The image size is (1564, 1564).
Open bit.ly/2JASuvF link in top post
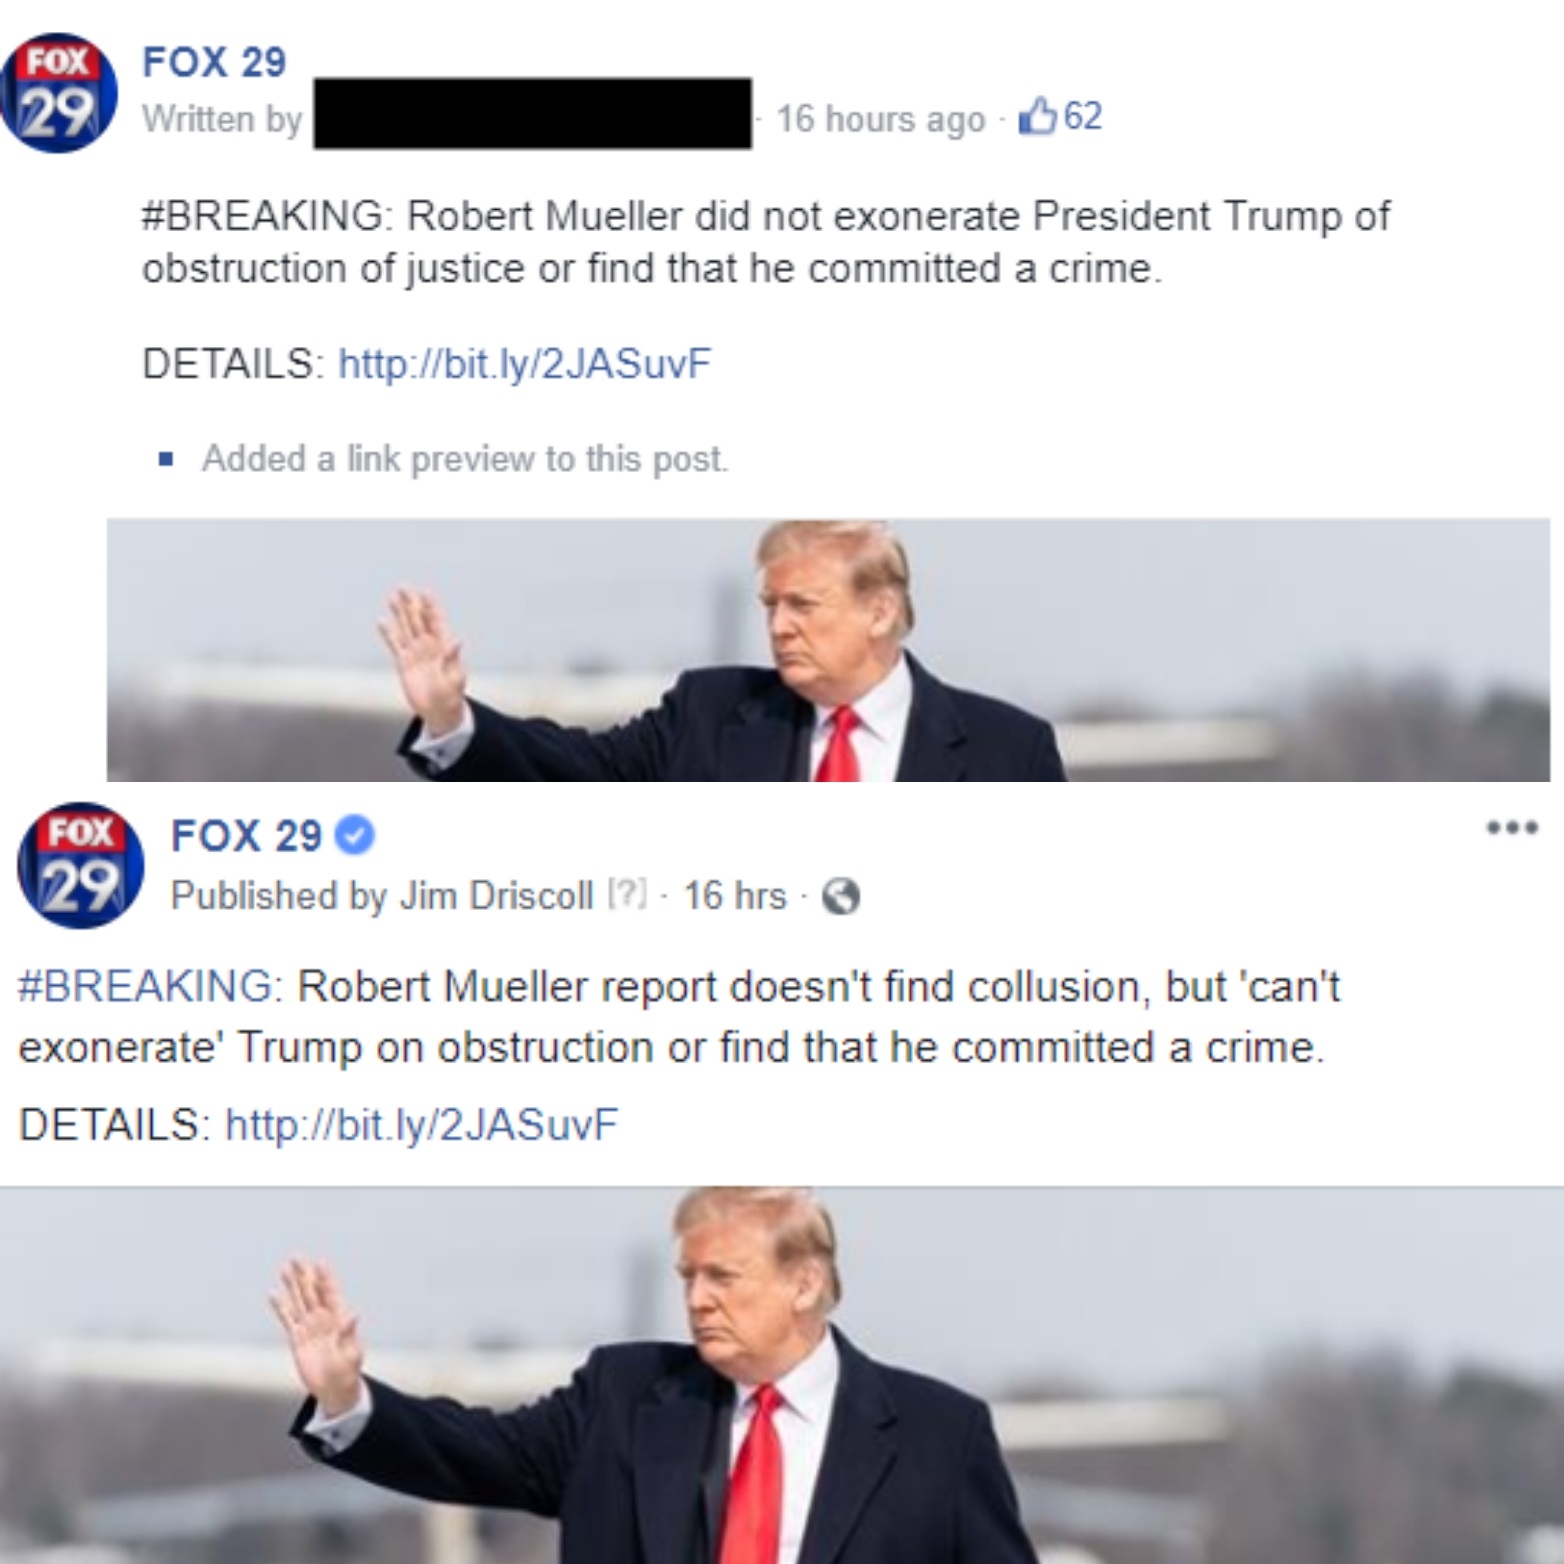tap(525, 363)
